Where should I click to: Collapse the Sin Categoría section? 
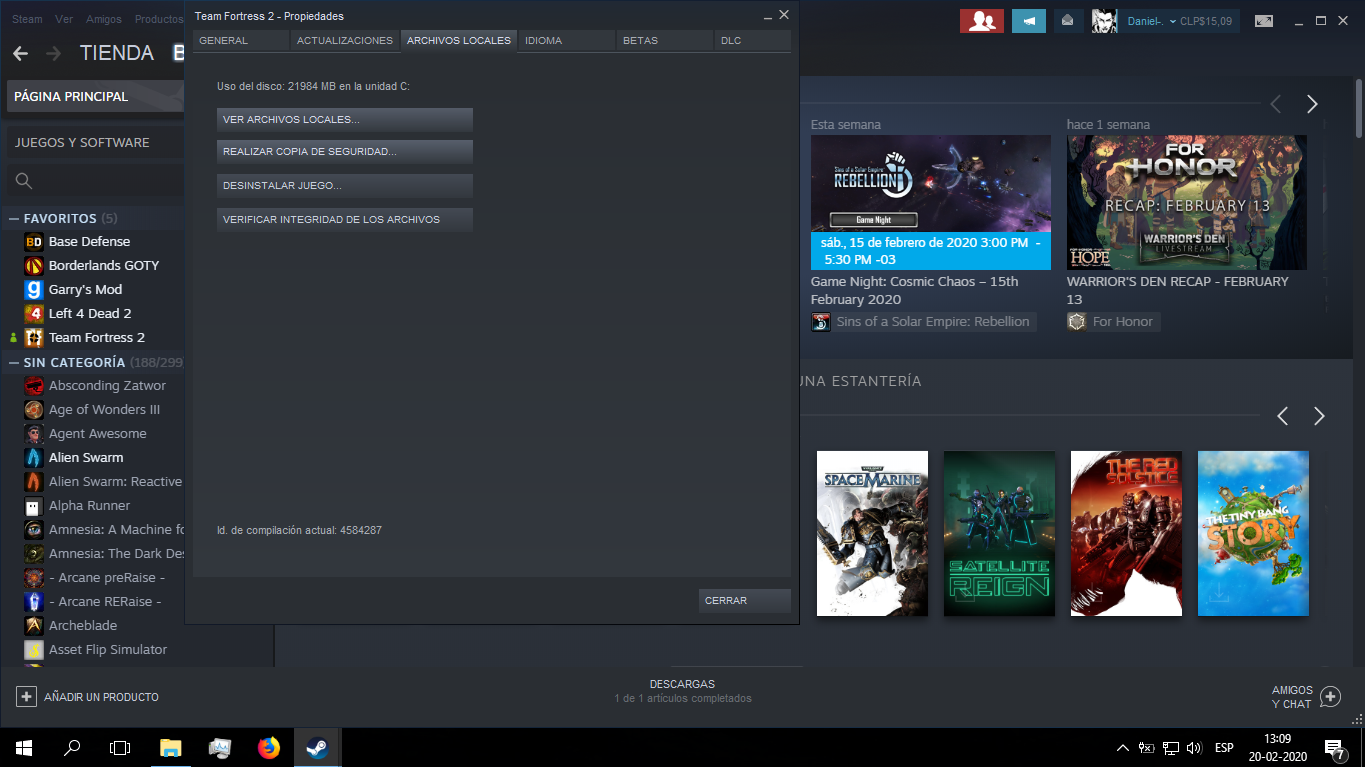(14, 362)
